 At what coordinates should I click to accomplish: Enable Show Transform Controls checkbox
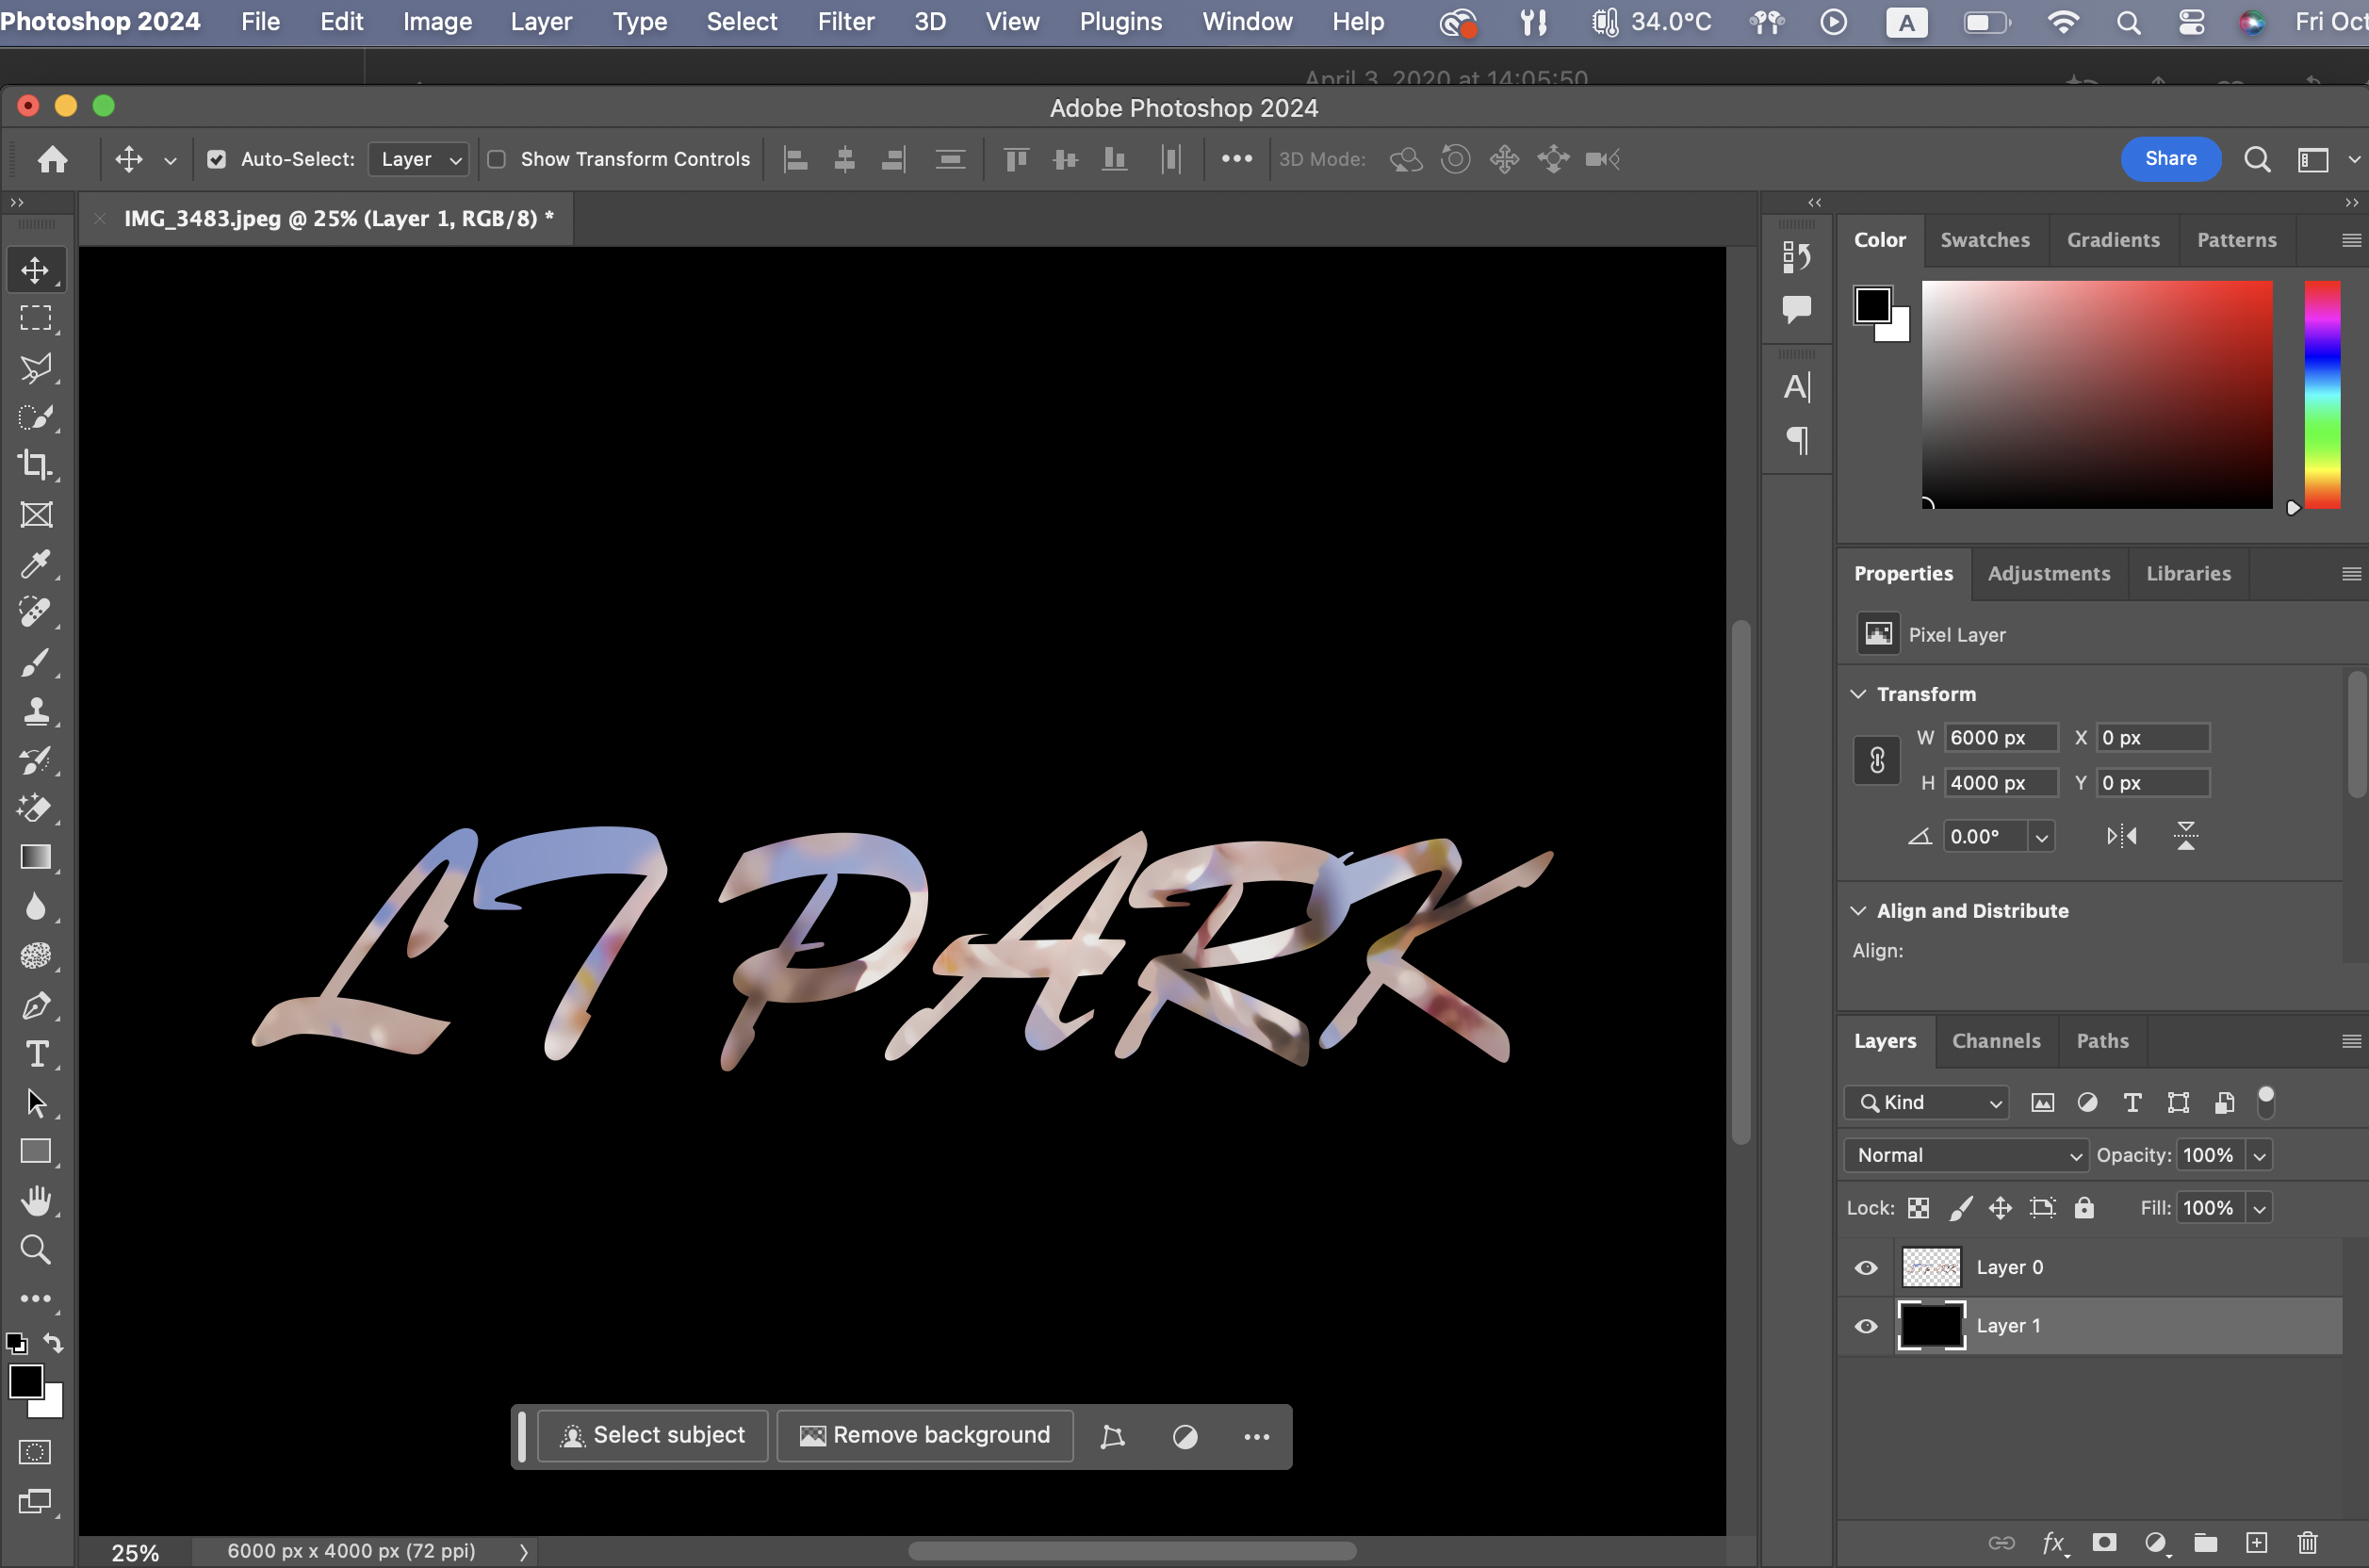pyautogui.click(x=496, y=159)
